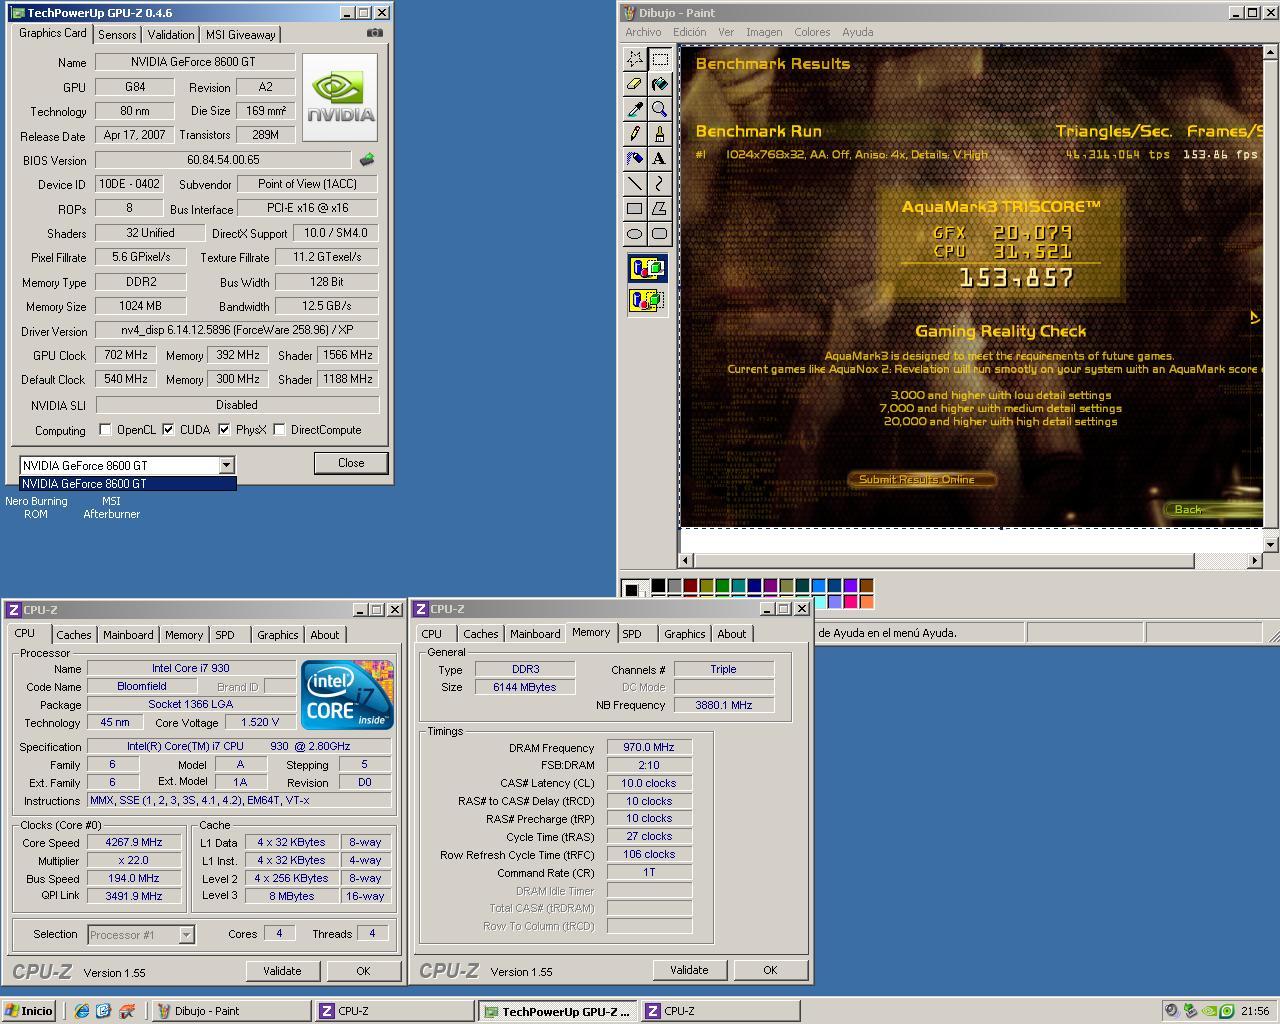Select opaque selection mode option in Paint

[647, 268]
